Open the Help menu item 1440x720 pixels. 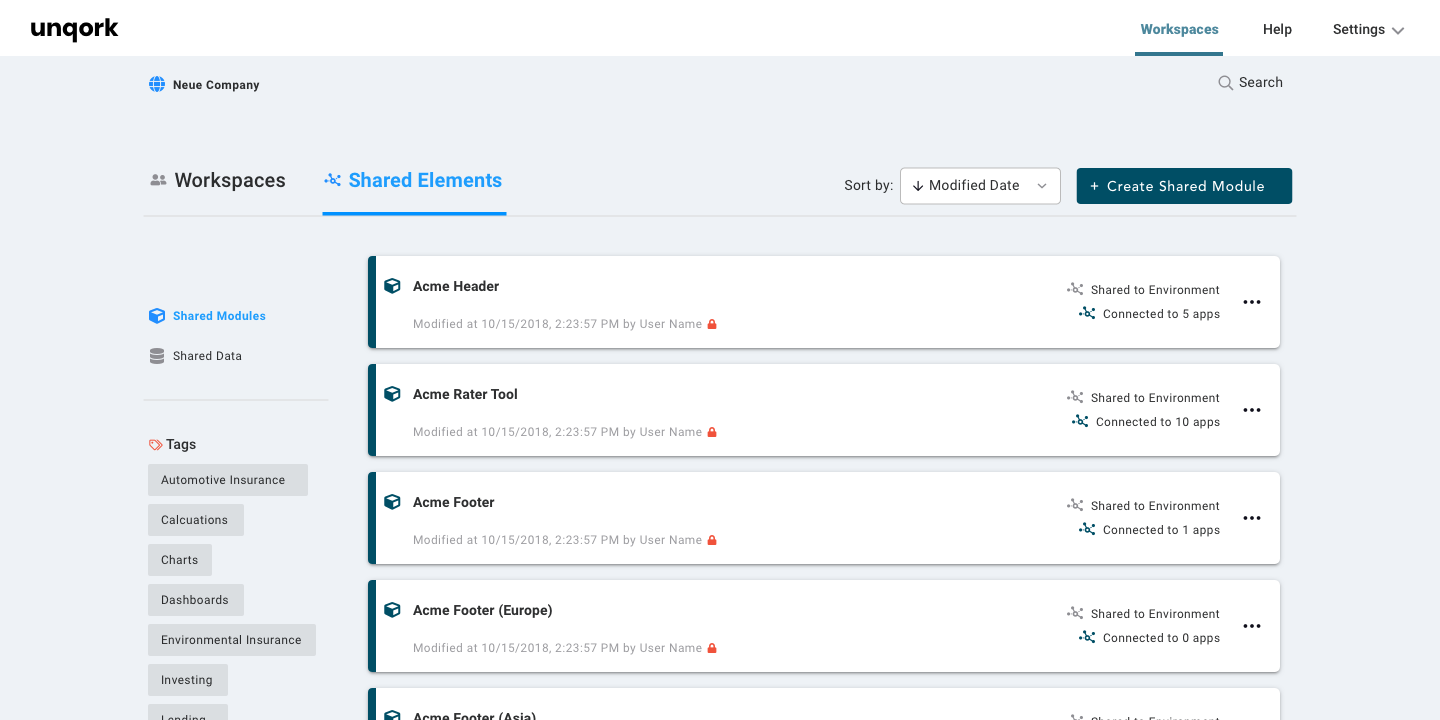coord(1277,29)
